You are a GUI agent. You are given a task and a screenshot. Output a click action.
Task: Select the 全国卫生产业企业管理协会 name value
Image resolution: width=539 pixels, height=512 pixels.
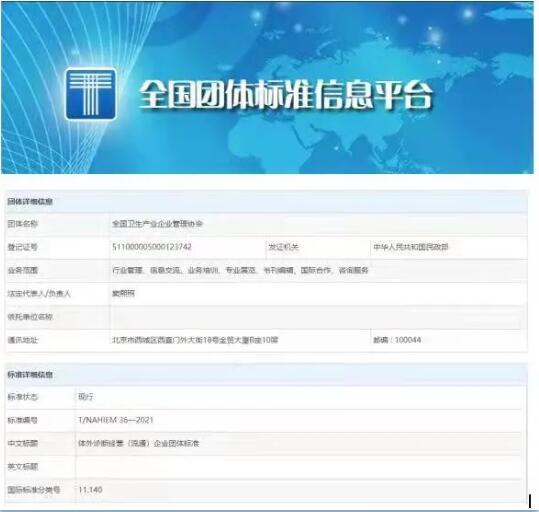(x=157, y=224)
